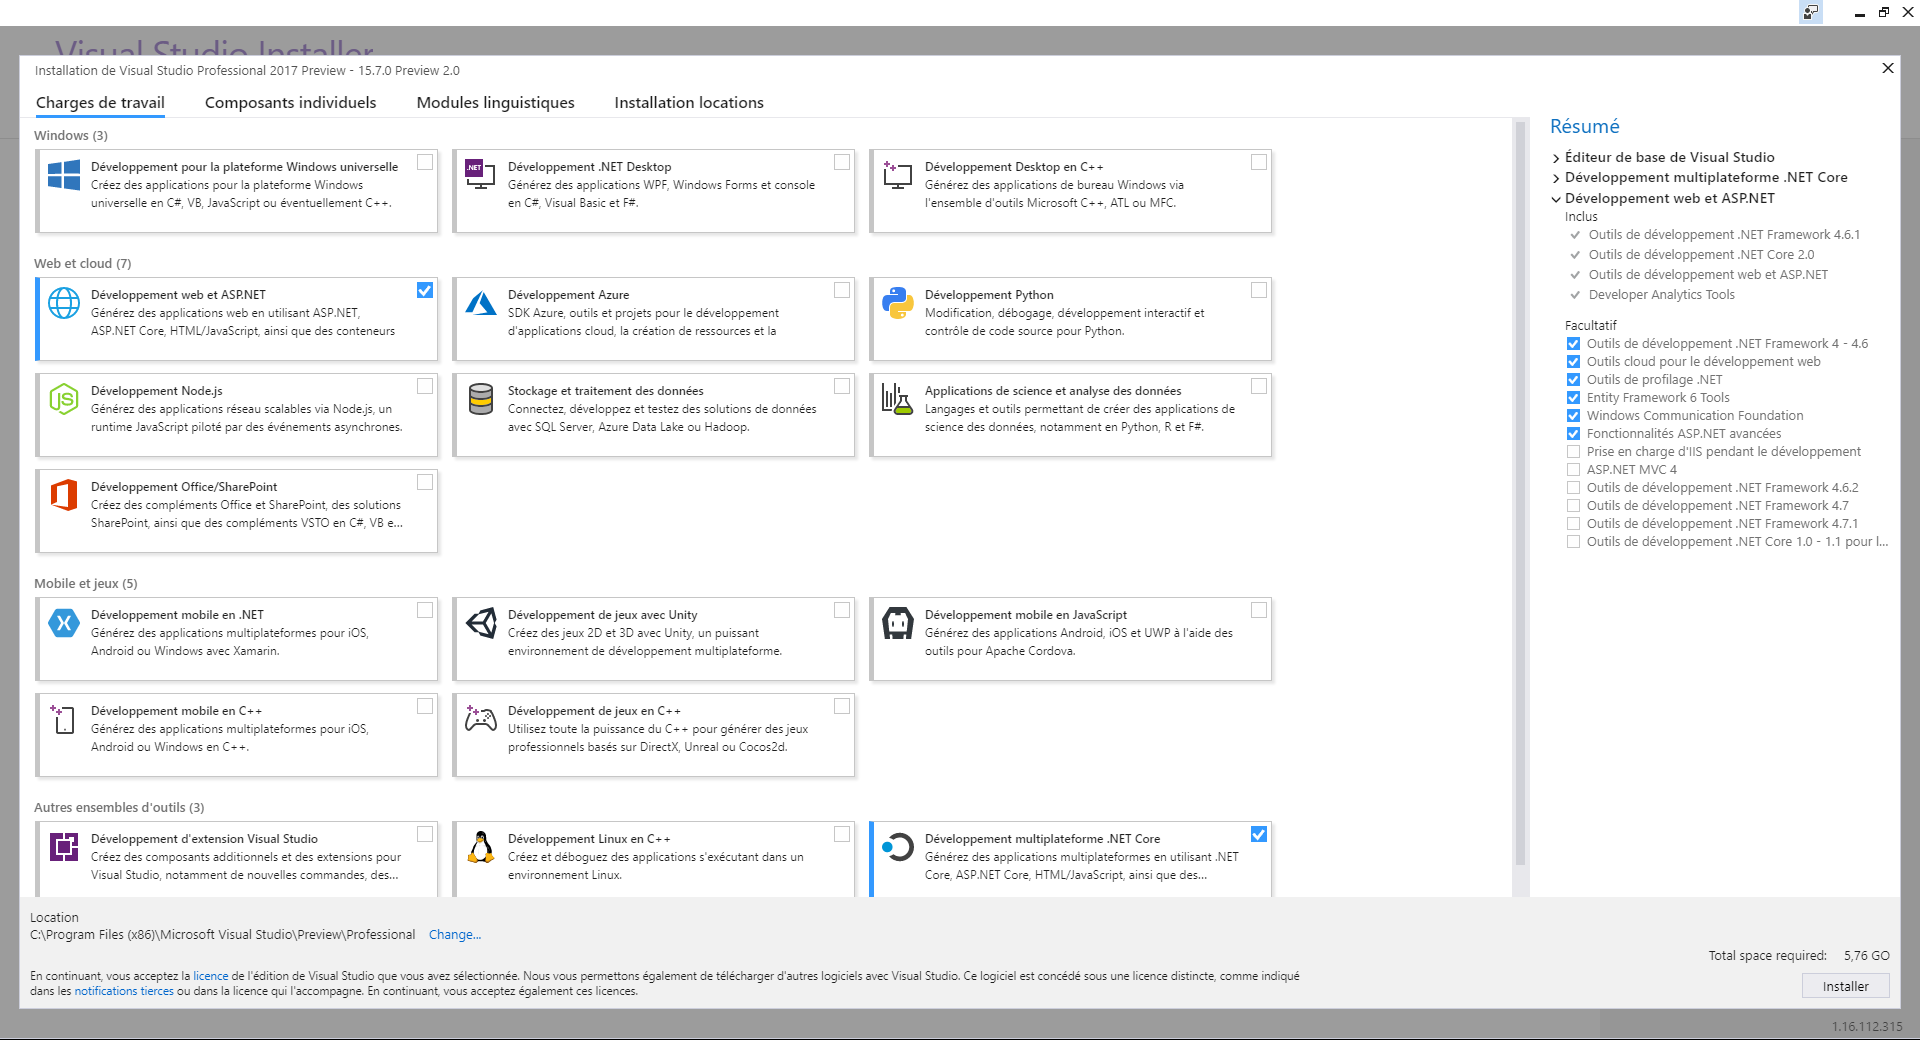Click the Unity game development icon
Screen dimensions: 1920x1040
click(481, 623)
